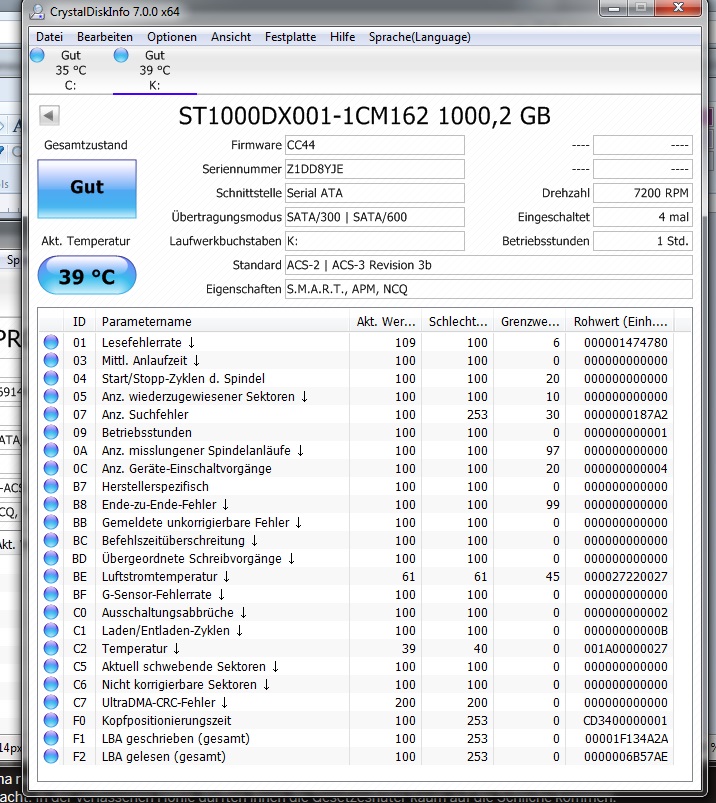This screenshot has height=803, width=716.
Task: Click status icon of 09 Betriebsstunden row
Action: [x=51, y=432]
